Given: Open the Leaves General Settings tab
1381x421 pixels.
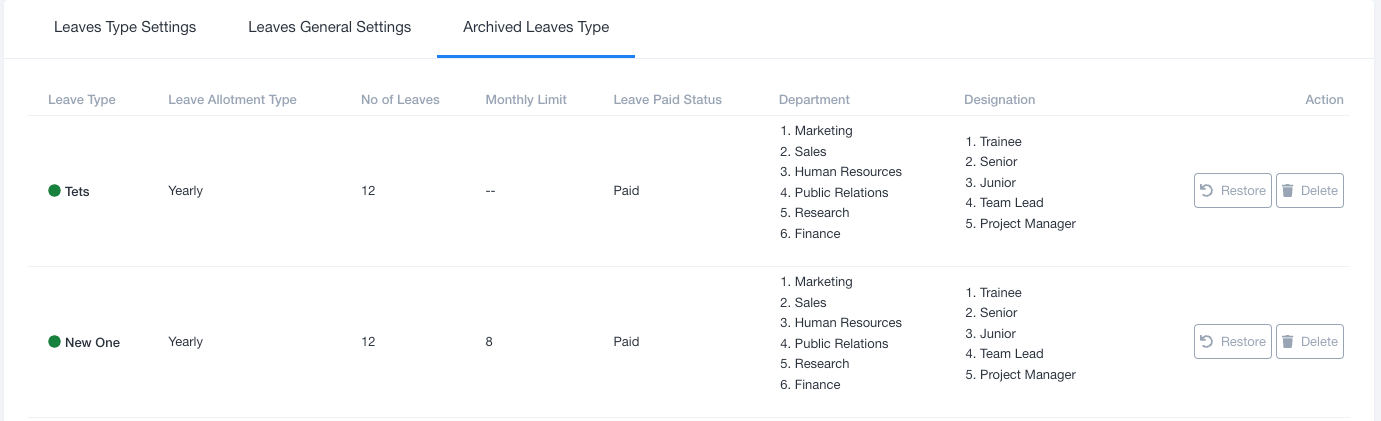Looking at the screenshot, I should coord(329,27).
